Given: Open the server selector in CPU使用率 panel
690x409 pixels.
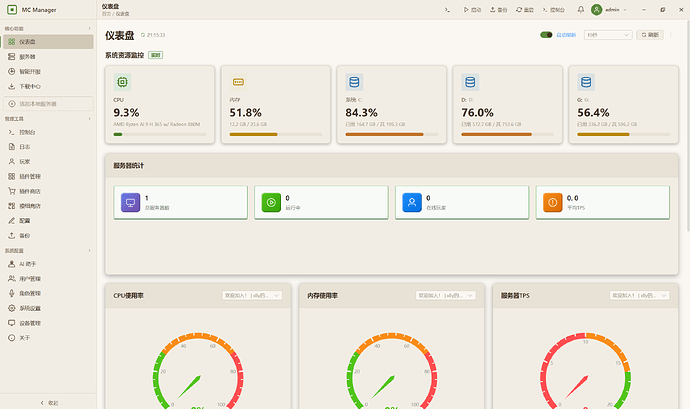Looking at the screenshot, I should click(252, 295).
